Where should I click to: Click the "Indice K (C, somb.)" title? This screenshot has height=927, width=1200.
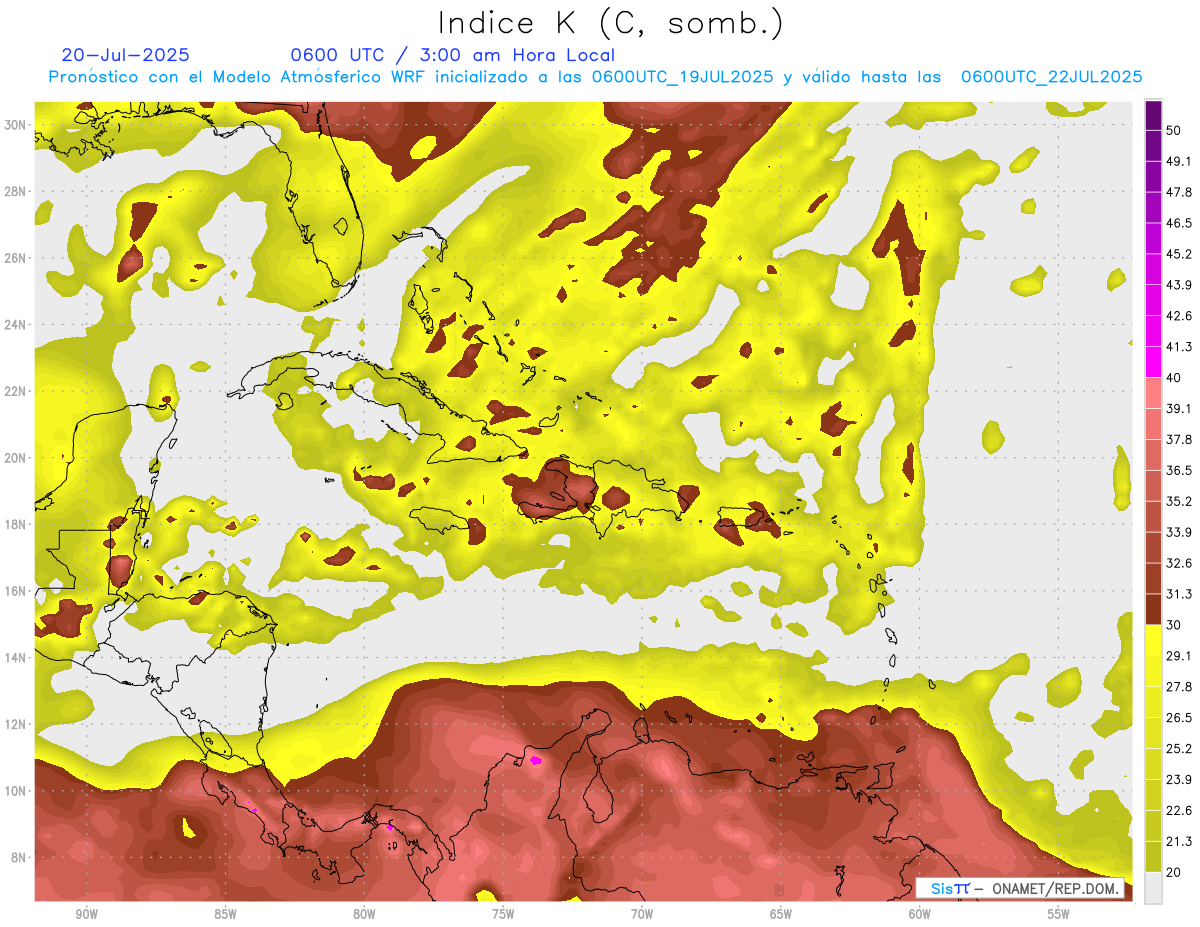[611, 23]
